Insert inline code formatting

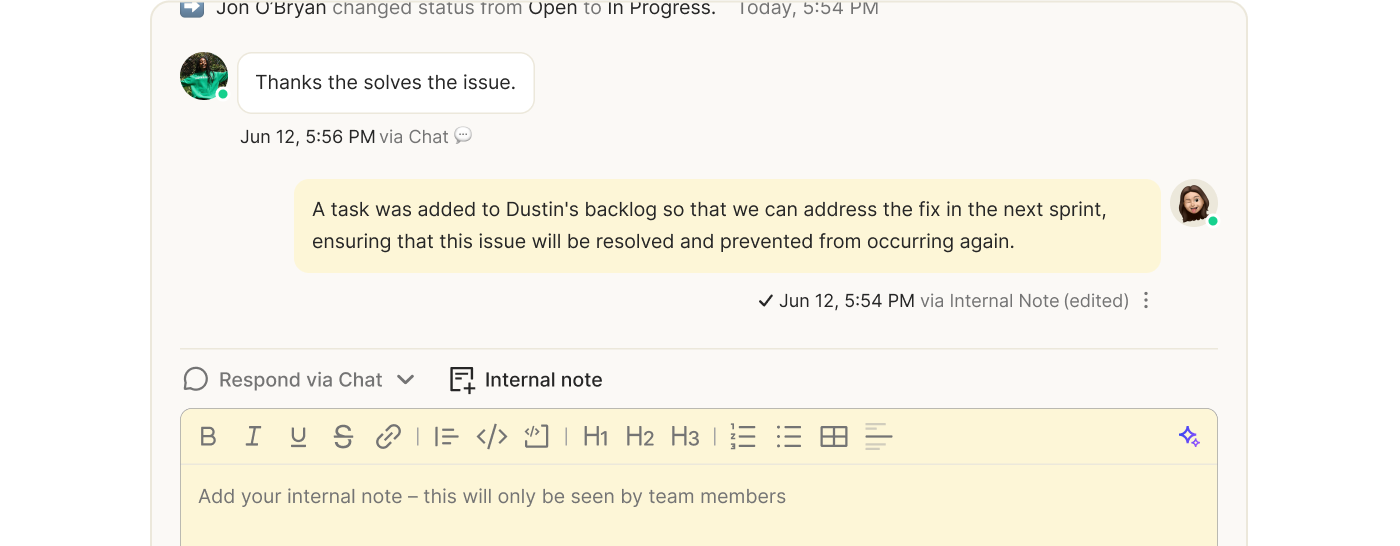click(x=492, y=436)
